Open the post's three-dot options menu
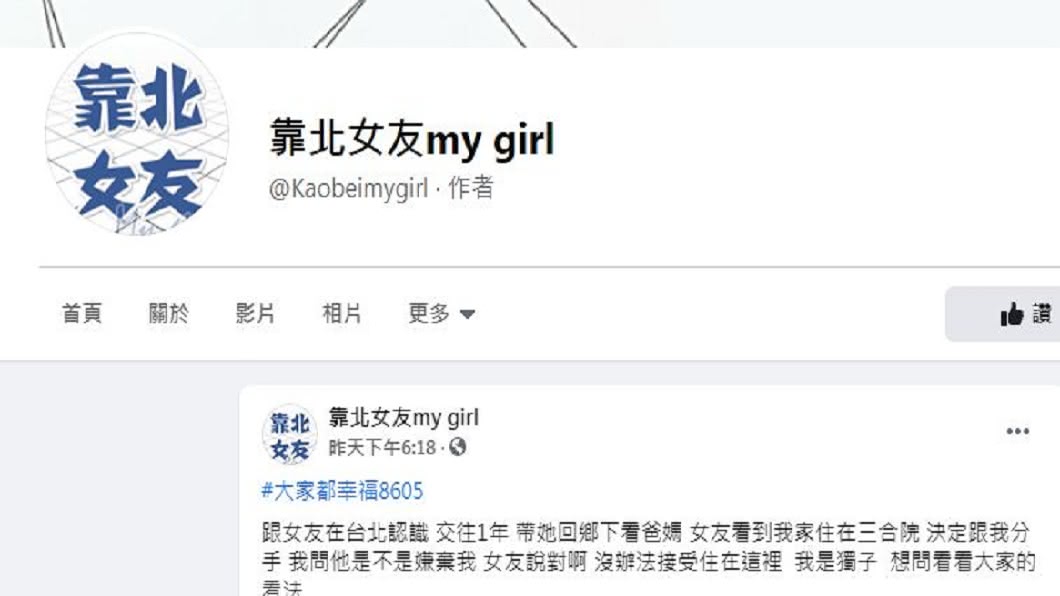The image size is (1060, 596). (x=1017, y=431)
